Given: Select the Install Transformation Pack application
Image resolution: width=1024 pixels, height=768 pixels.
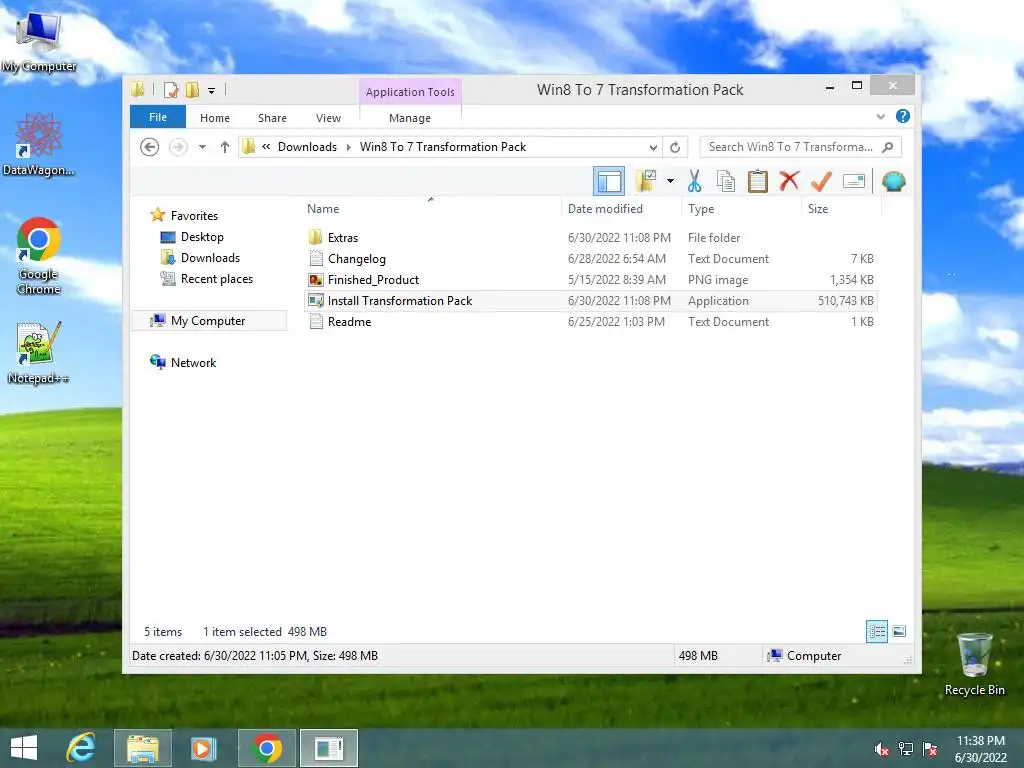Looking at the screenshot, I should [x=590, y=300].
